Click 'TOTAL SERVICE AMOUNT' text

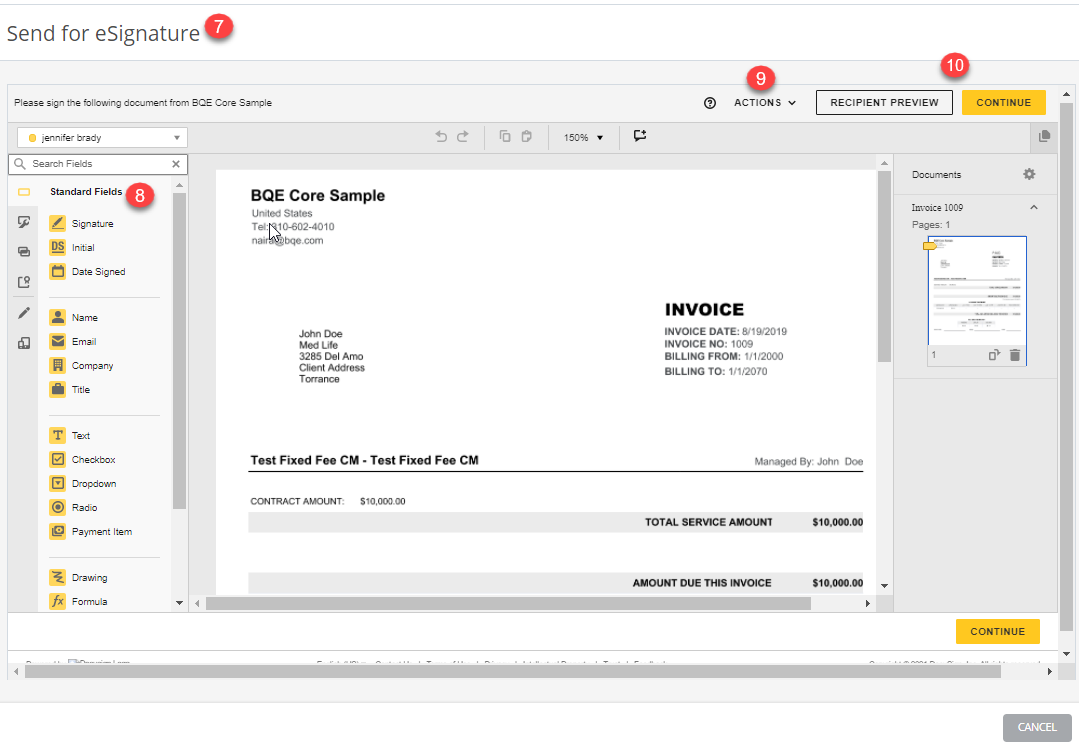pyautogui.click(x=708, y=522)
